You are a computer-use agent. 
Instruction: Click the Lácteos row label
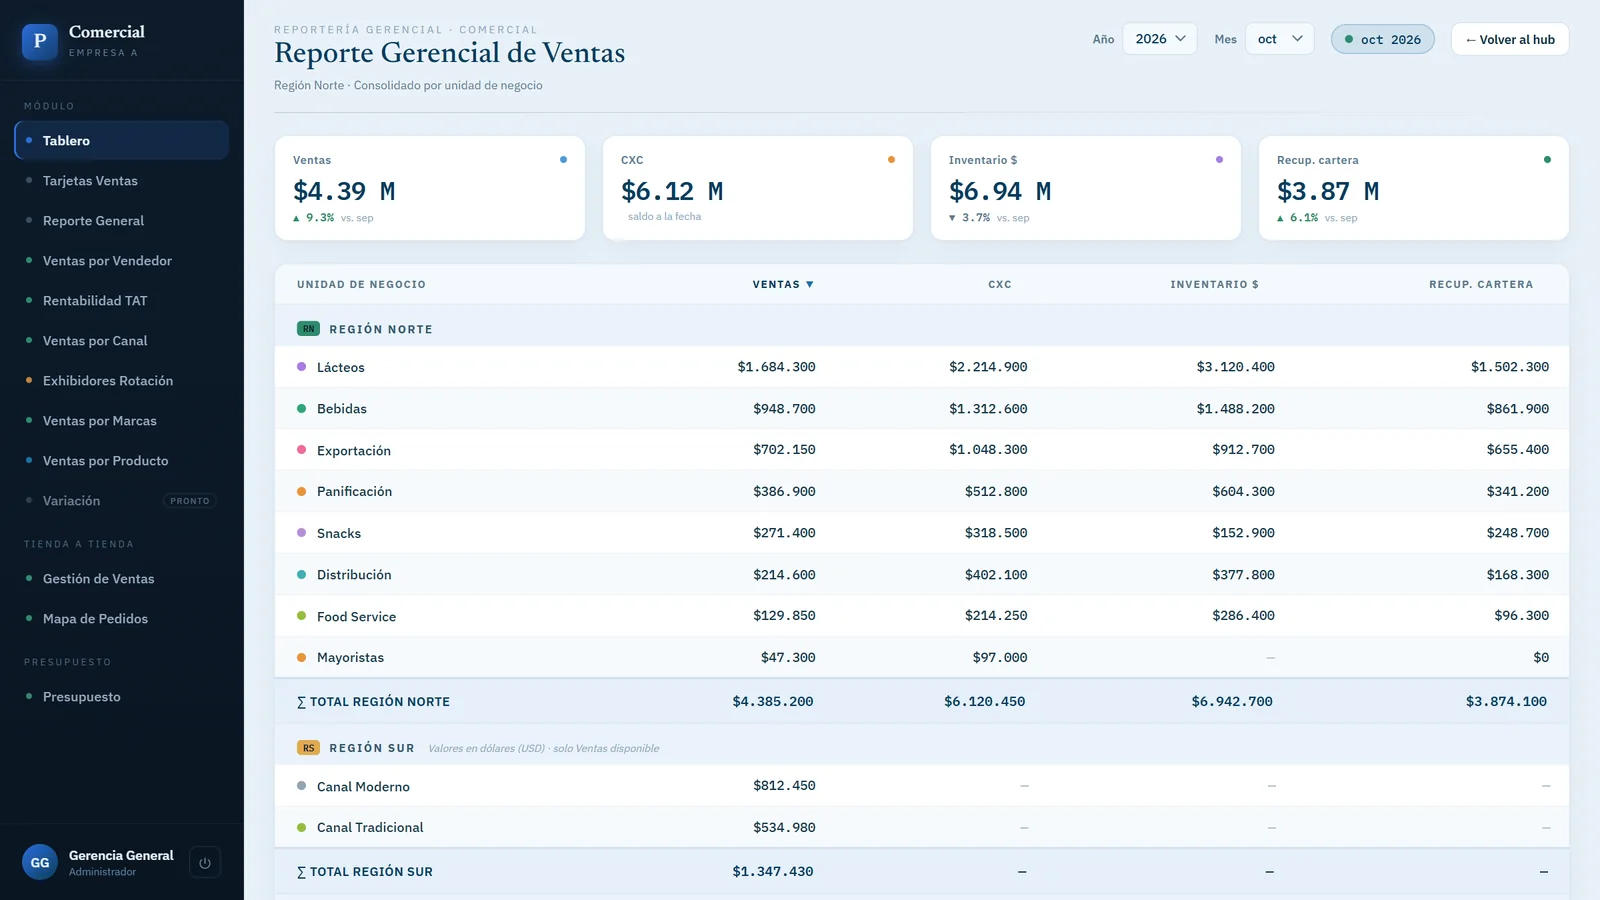pyautogui.click(x=341, y=367)
